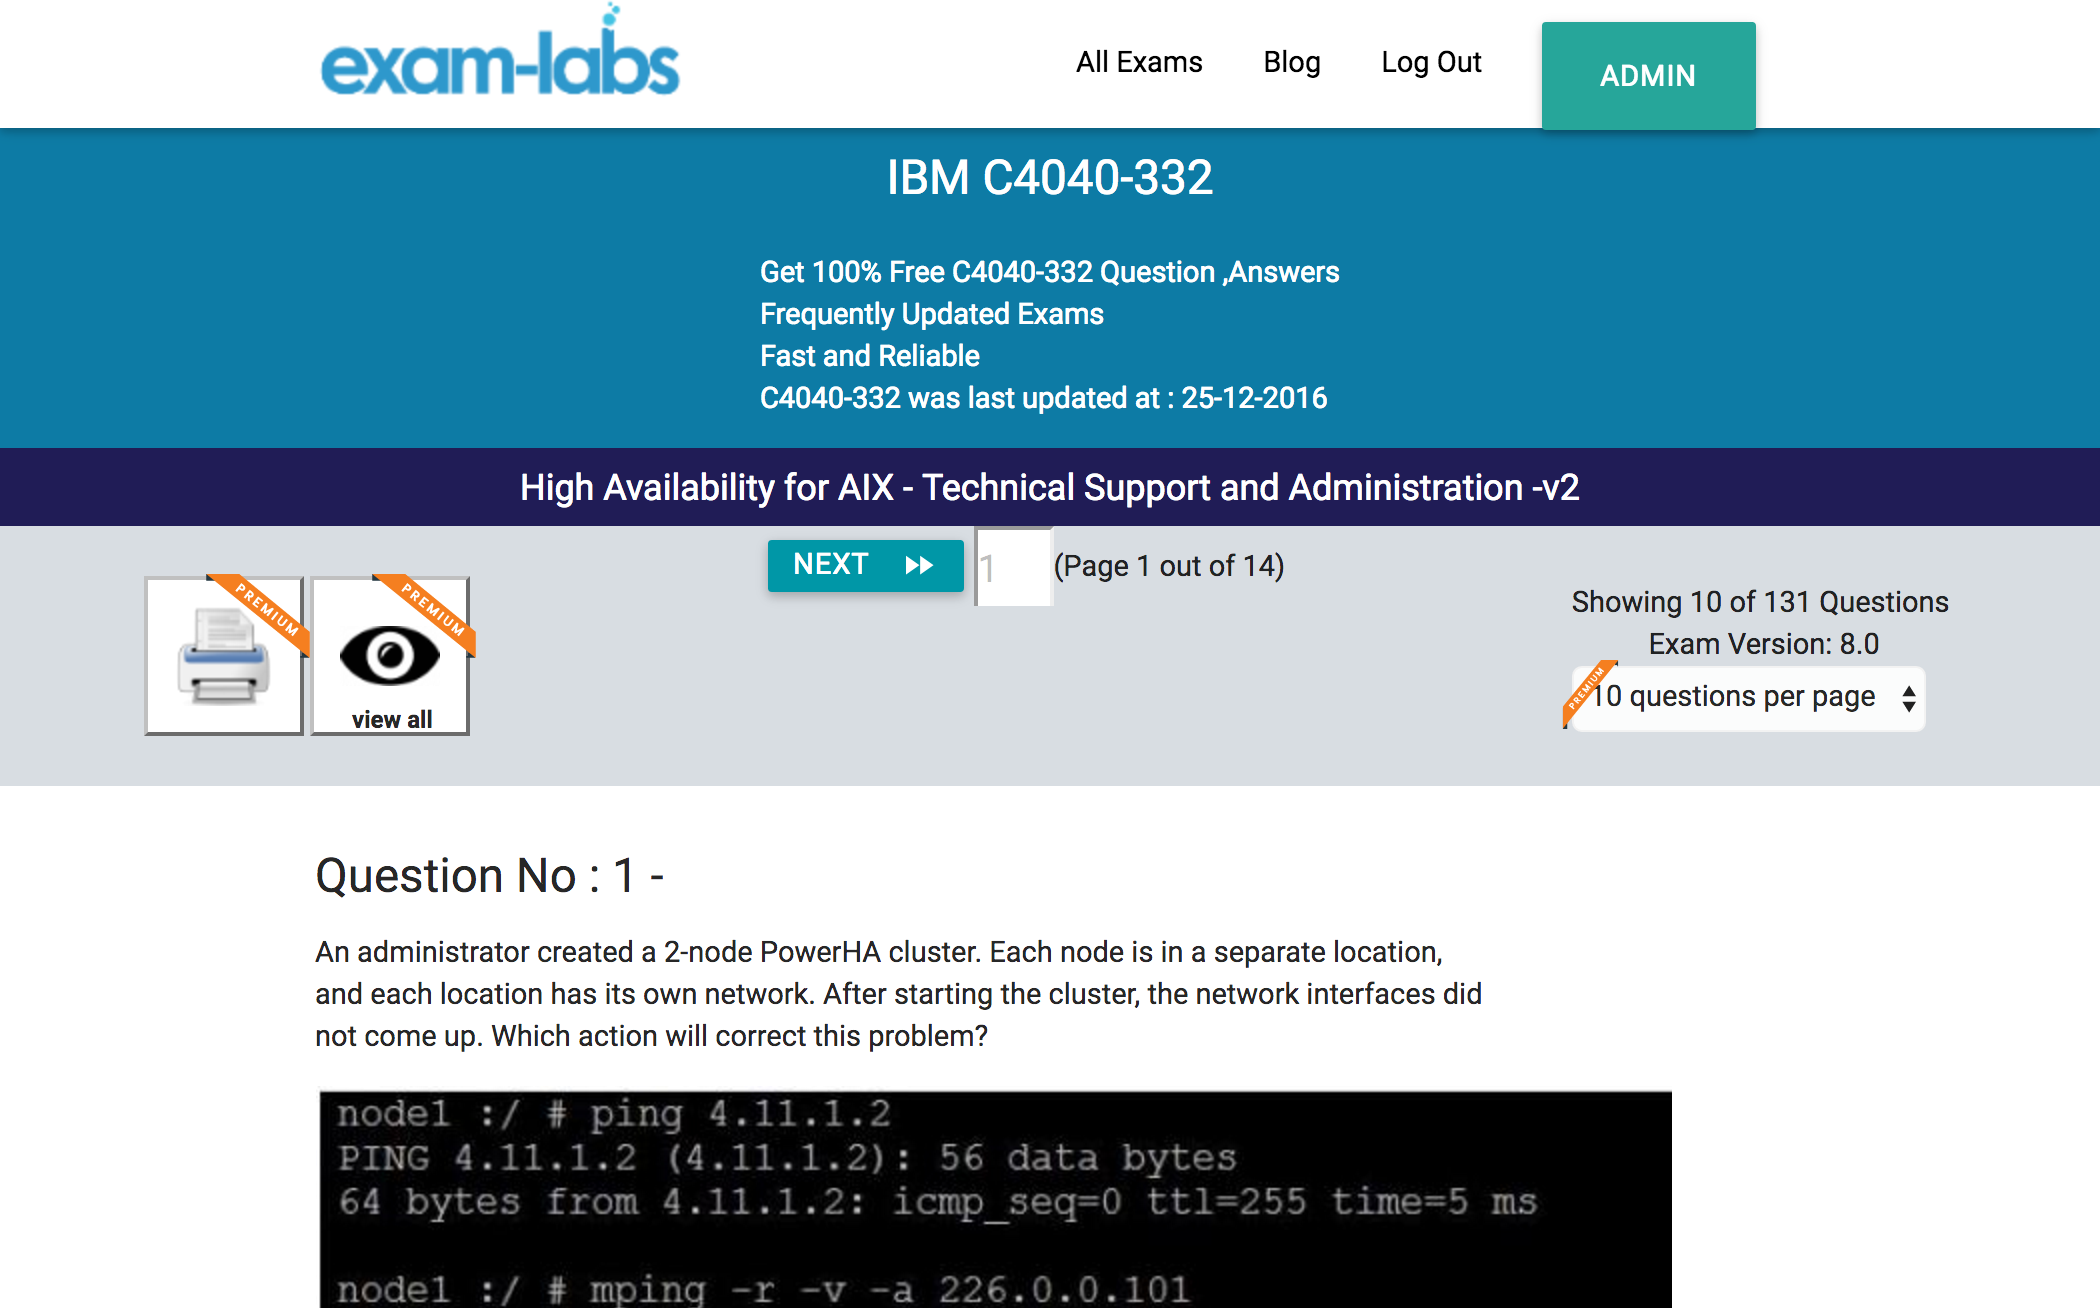Click 'Fast and Reliable' text
Image resolution: width=2100 pixels, height=1308 pixels.
point(870,356)
